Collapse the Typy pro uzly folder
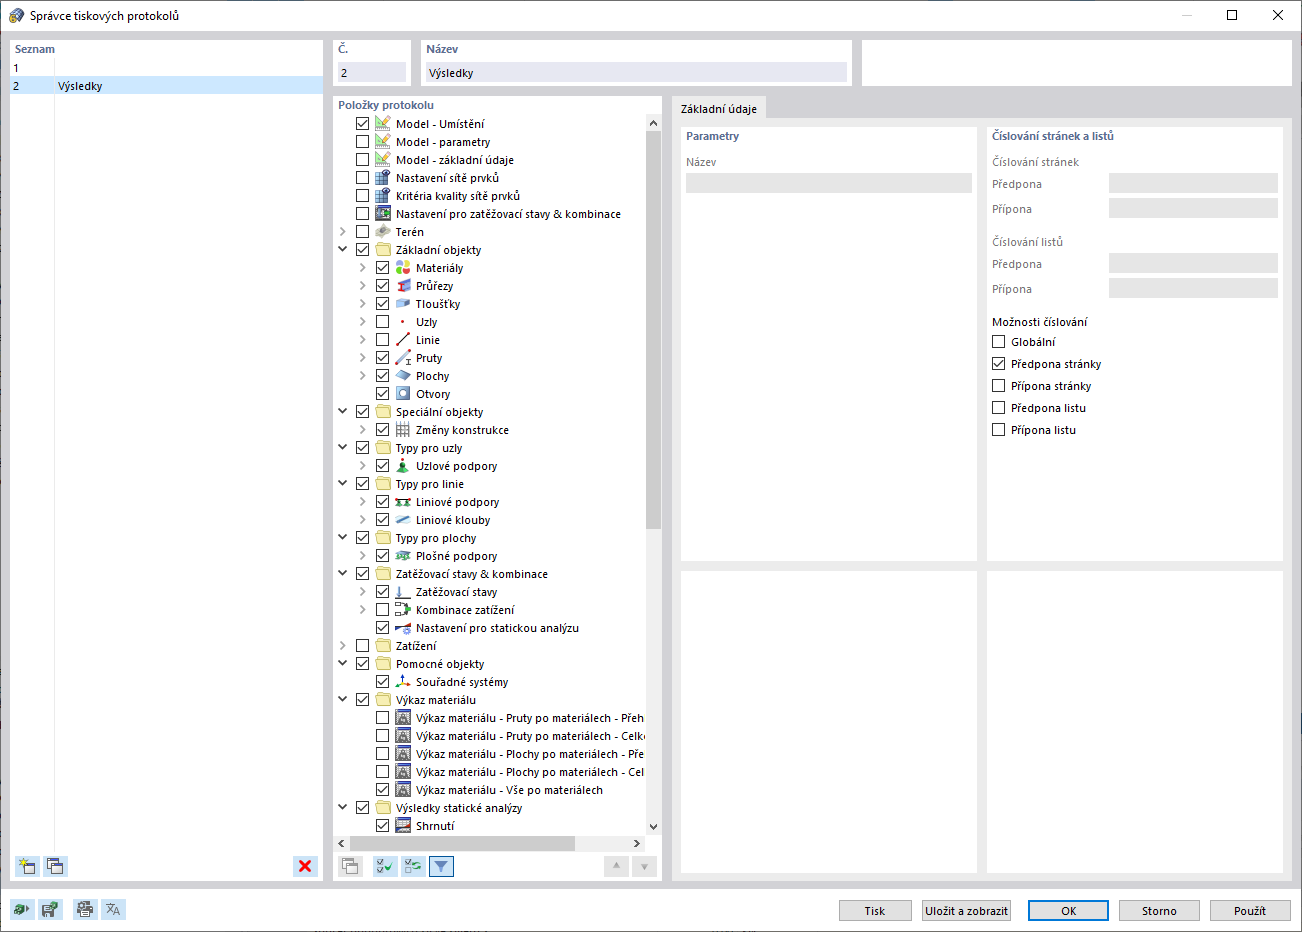 pyautogui.click(x=343, y=448)
